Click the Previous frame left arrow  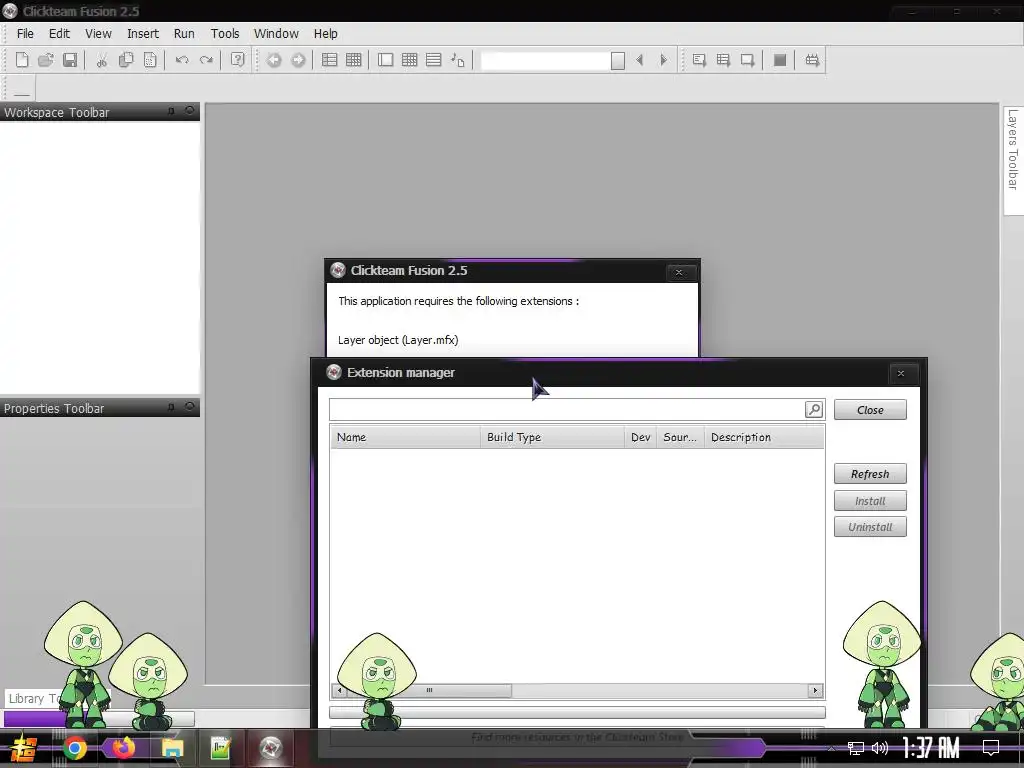(x=639, y=60)
